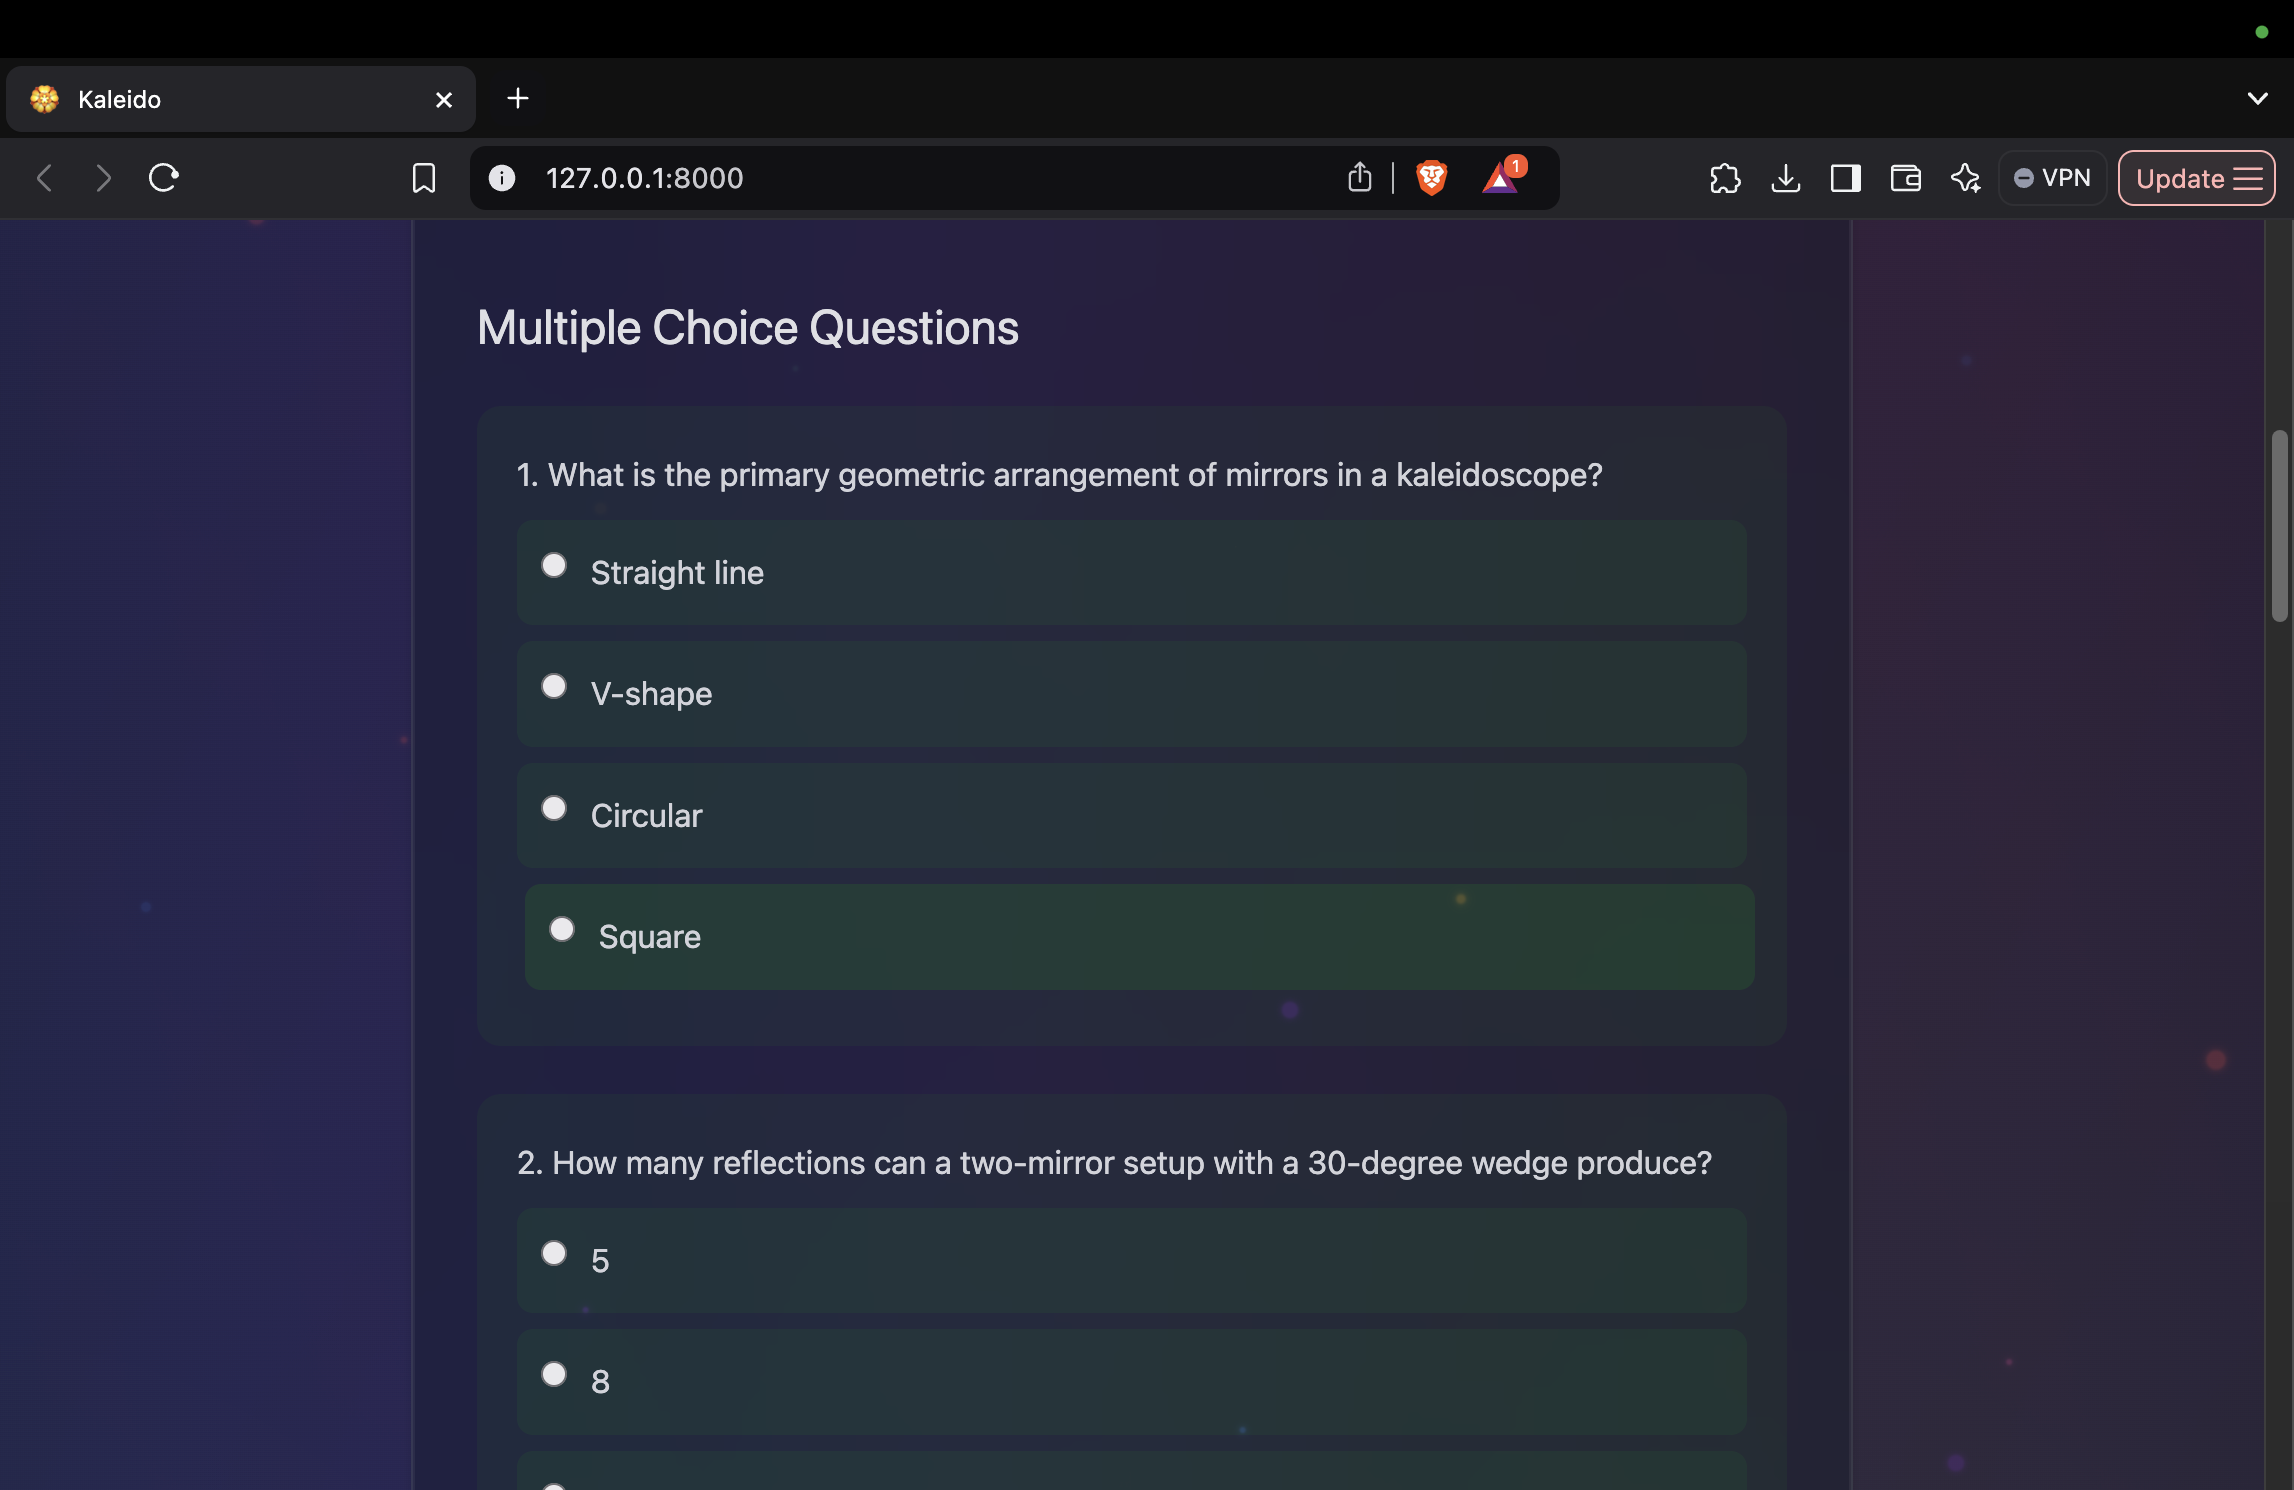Image resolution: width=2294 pixels, height=1490 pixels.
Task: Click the VPN button
Action: (2052, 178)
